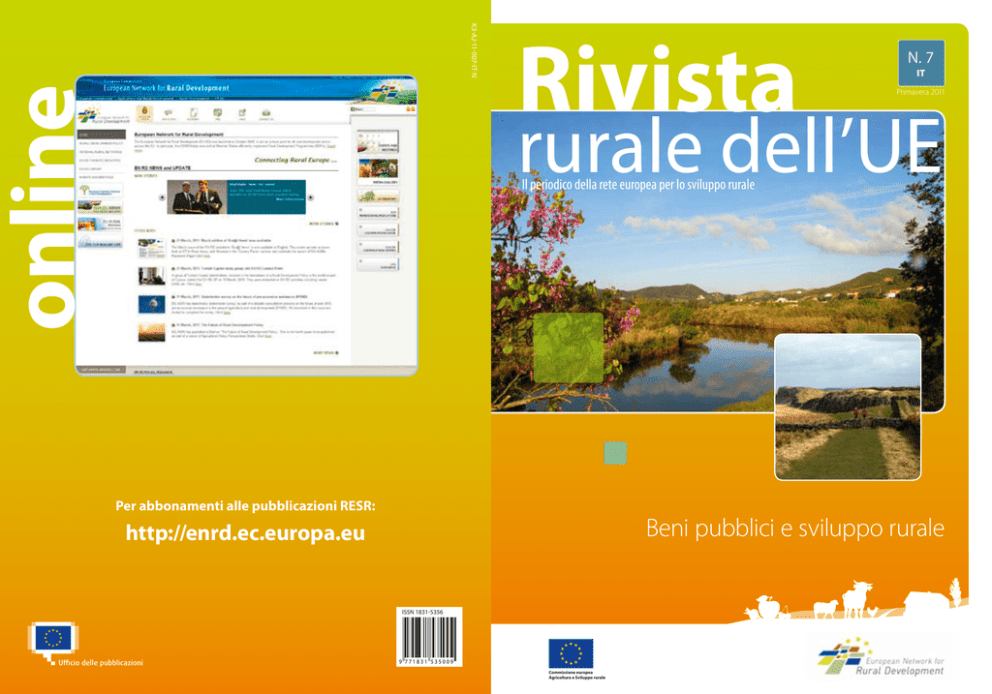
Task: Click the 'Il periodico della rete europea' subtitle
Action: pos(638,185)
